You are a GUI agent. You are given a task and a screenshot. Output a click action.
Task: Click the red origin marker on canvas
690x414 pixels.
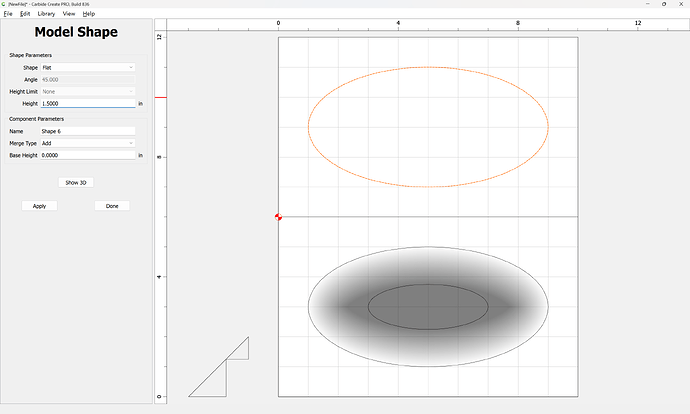(278, 217)
